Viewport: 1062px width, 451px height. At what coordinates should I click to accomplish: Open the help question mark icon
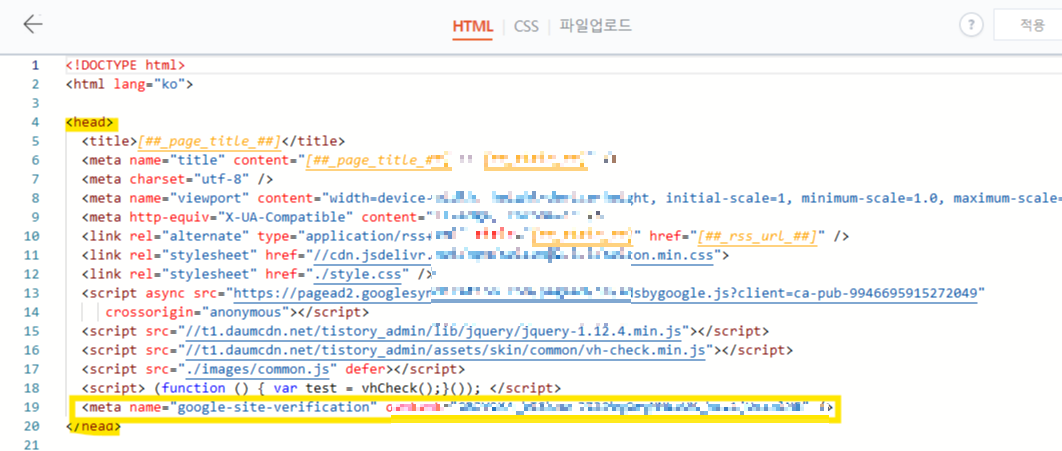[971, 26]
